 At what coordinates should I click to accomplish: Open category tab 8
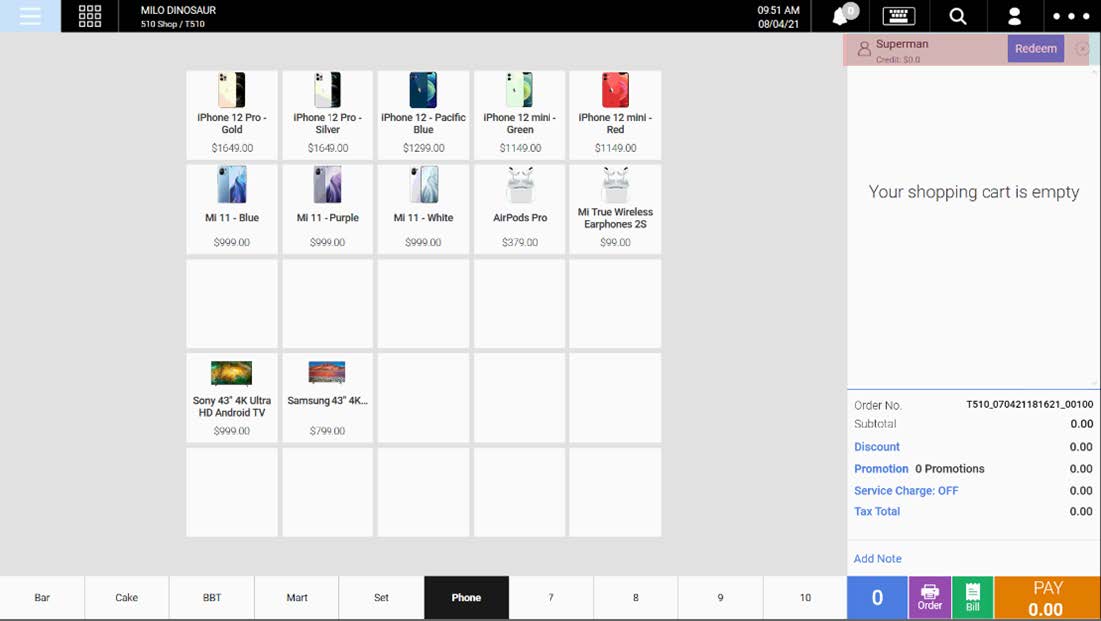[x=635, y=597]
